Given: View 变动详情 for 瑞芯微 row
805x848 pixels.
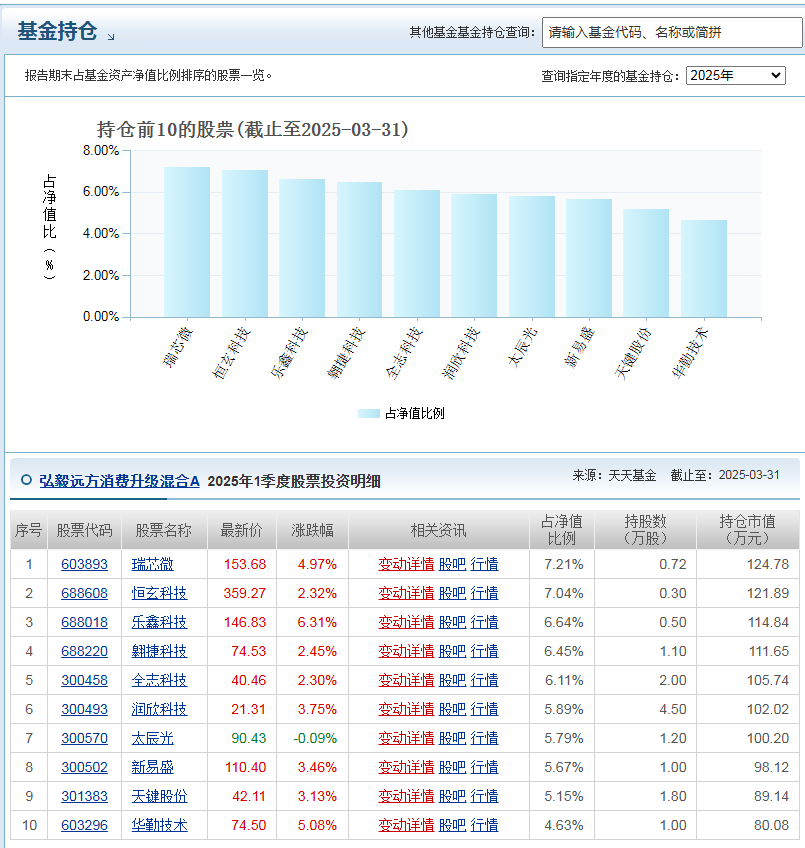Looking at the screenshot, I should [406, 564].
